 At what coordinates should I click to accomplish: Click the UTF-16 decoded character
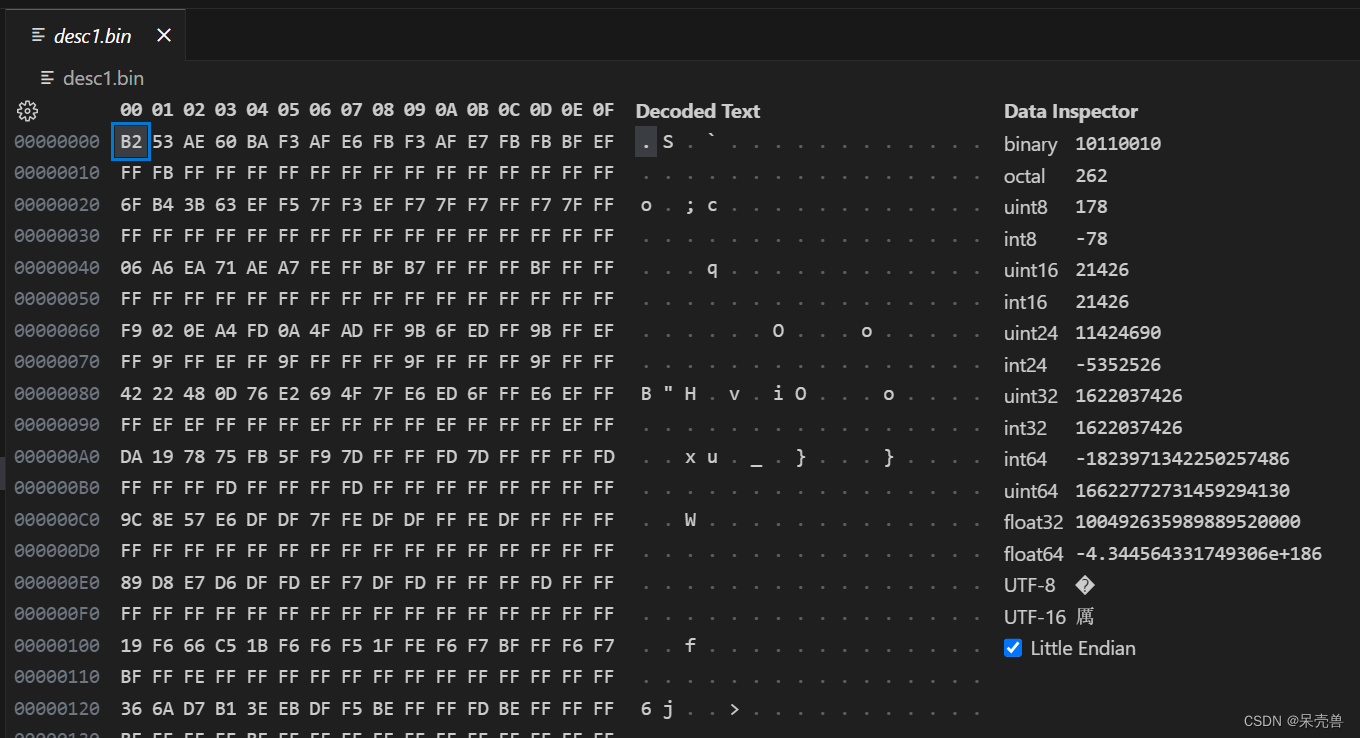click(x=1085, y=616)
